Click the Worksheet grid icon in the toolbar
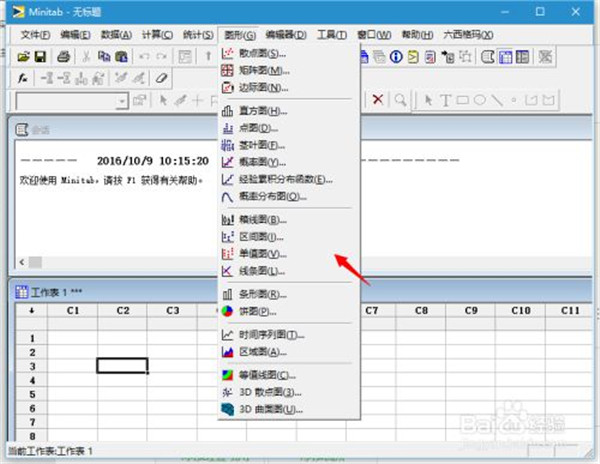 point(505,57)
